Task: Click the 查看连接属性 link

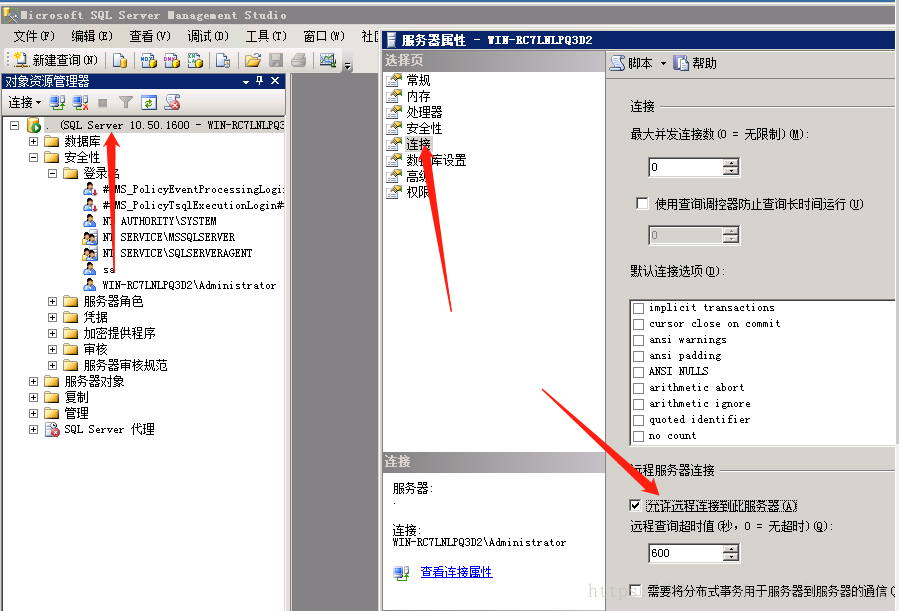Action: 456,572
